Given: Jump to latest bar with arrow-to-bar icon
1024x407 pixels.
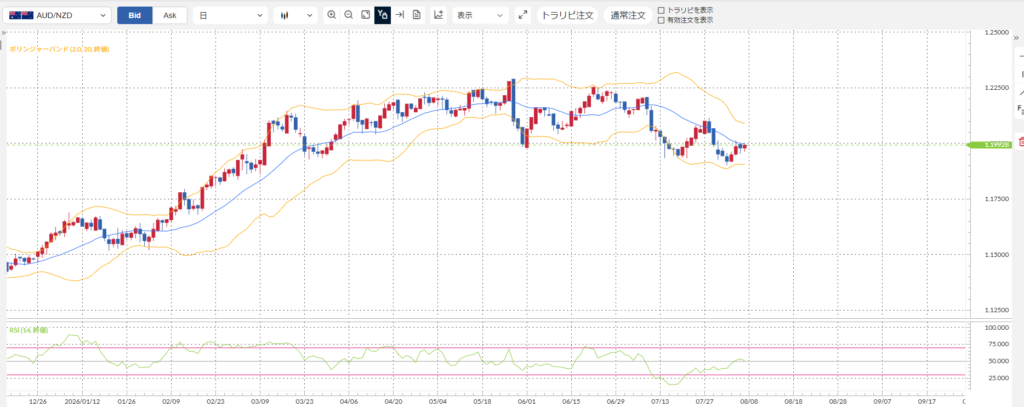Looking at the screenshot, I should click(x=400, y=14).
